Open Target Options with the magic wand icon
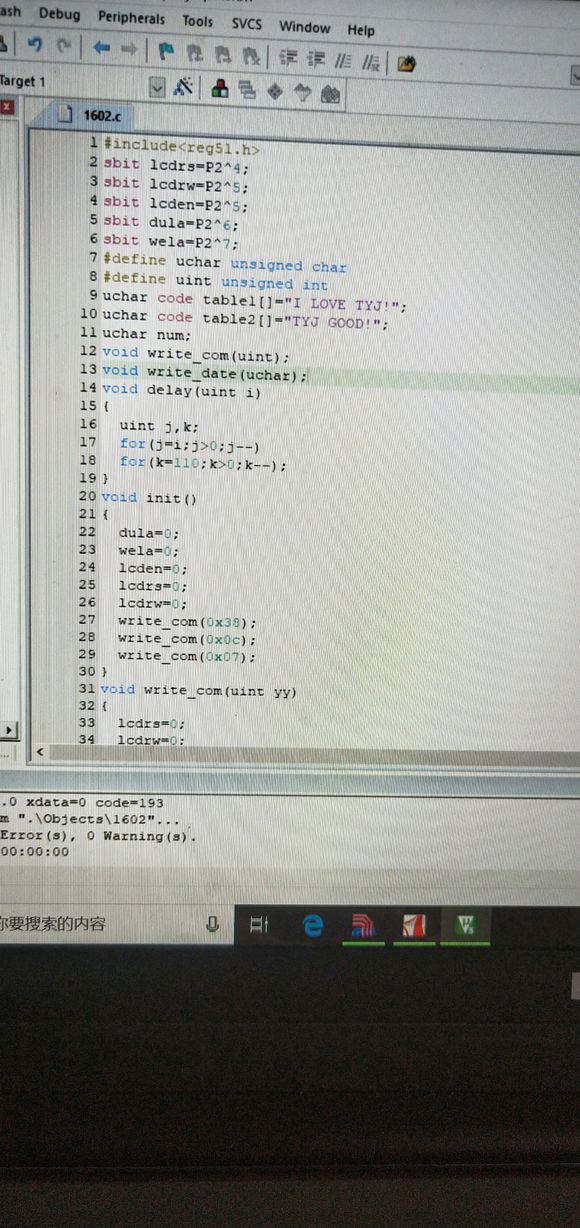580x1228 pixels. tap(184, 88)
